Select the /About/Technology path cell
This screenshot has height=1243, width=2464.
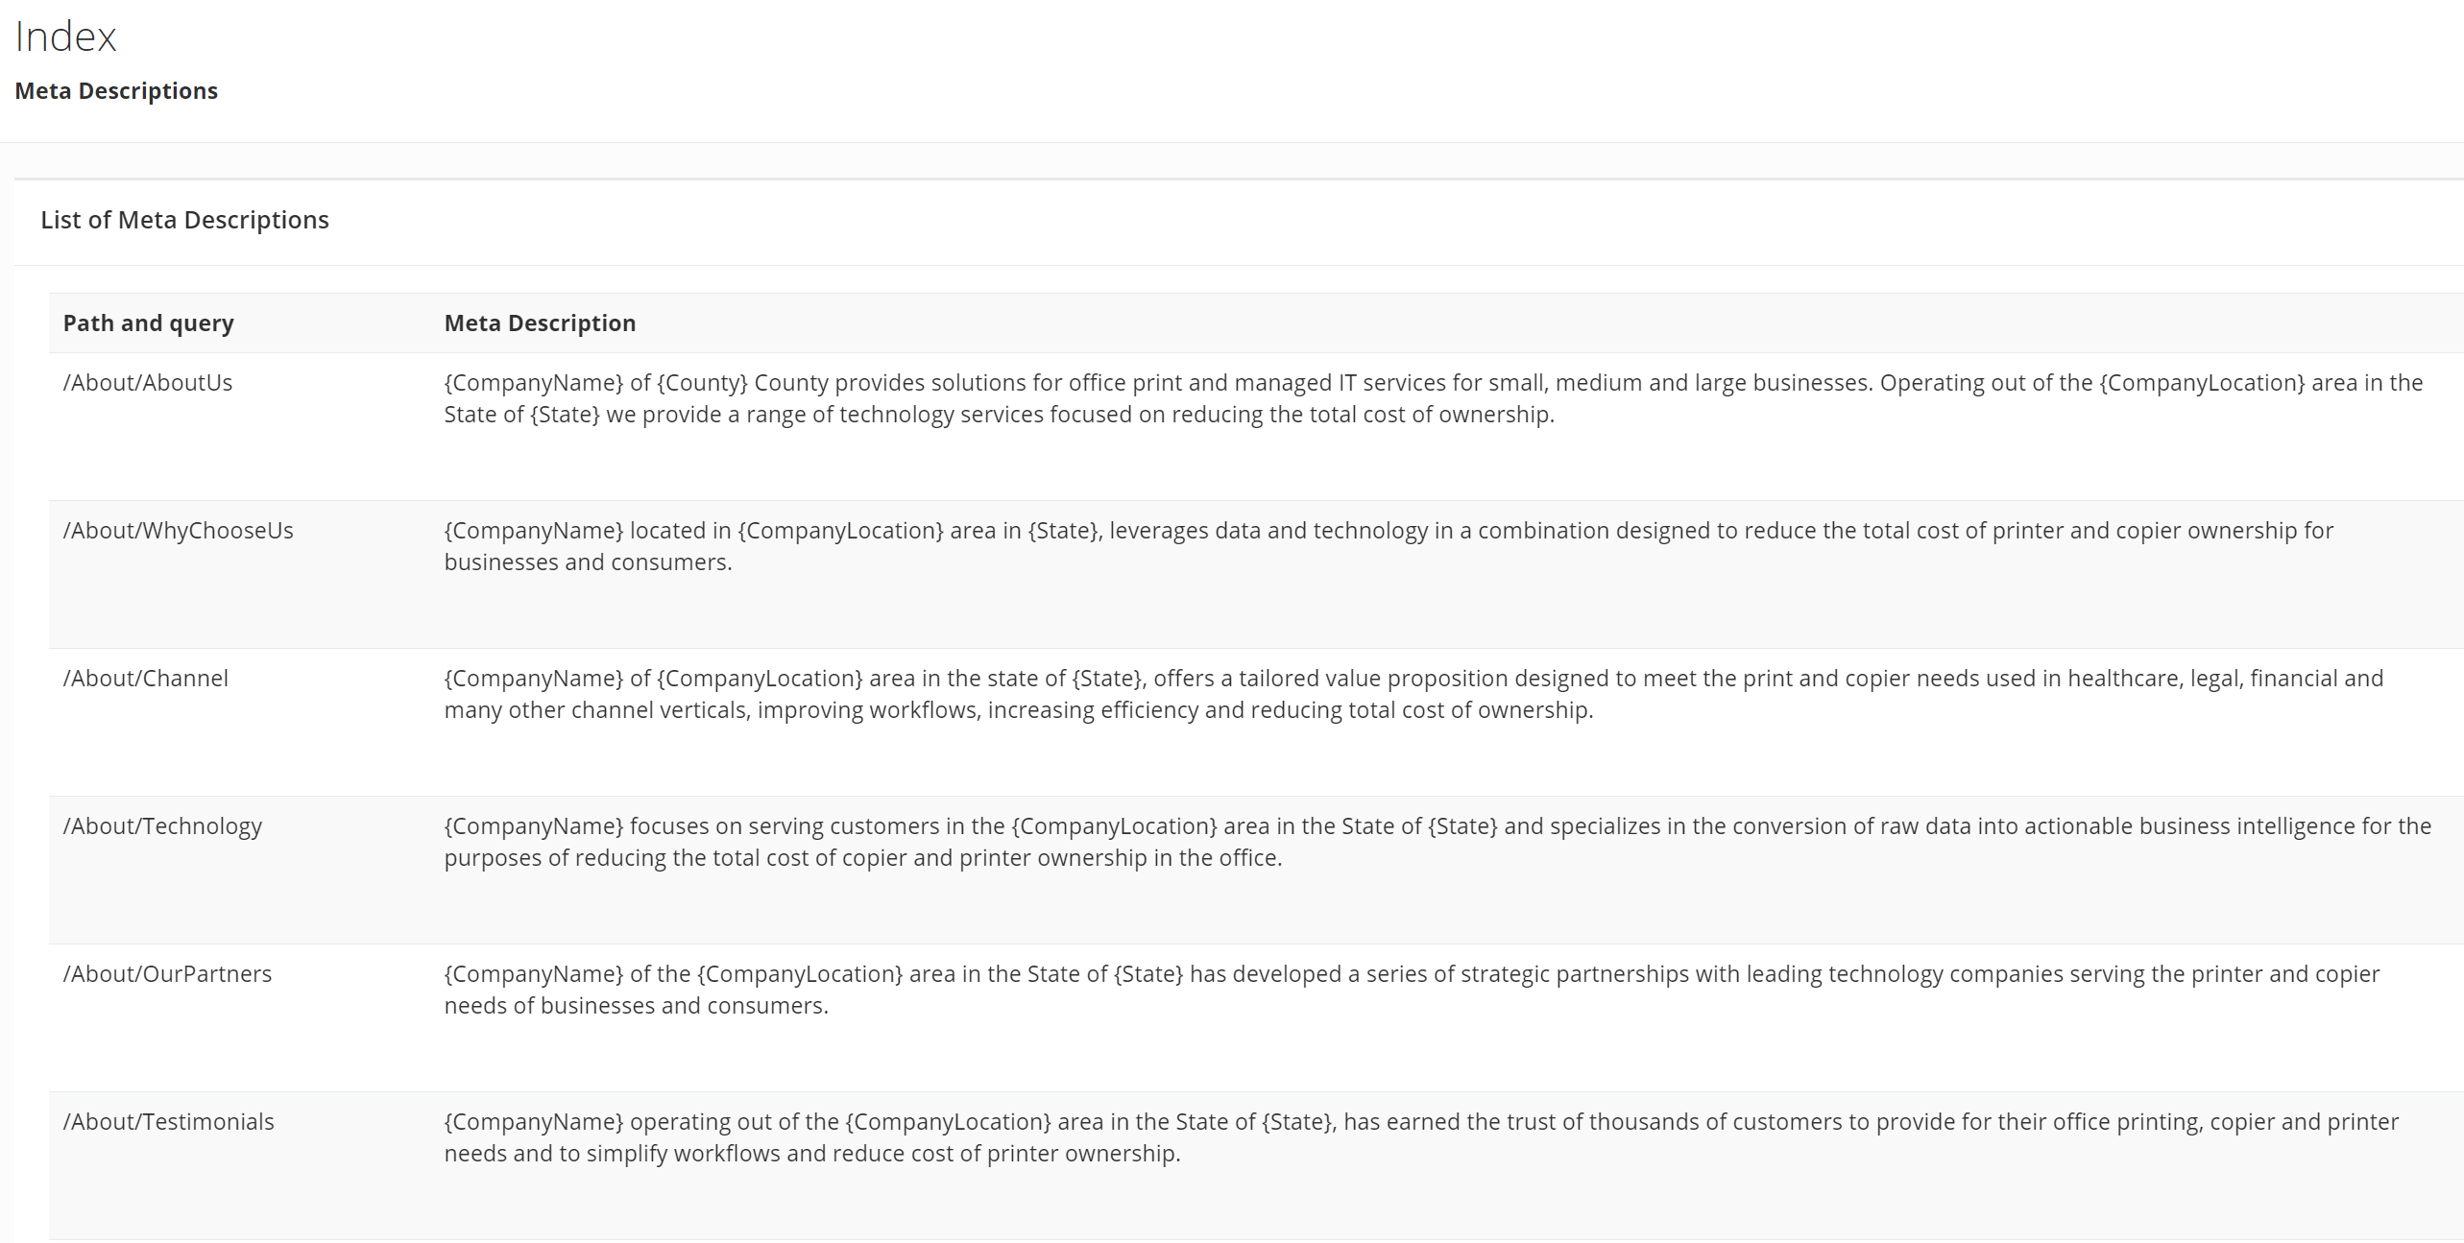coord(162,827)
